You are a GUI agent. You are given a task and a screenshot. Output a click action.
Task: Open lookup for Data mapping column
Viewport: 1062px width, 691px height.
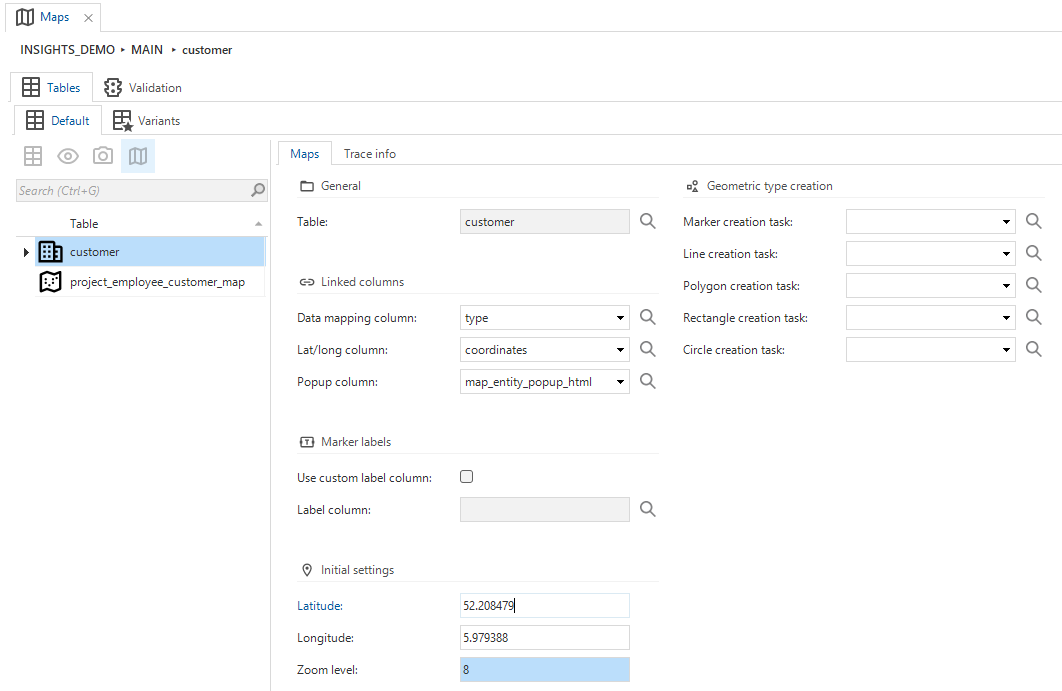[x=647, y=317]
